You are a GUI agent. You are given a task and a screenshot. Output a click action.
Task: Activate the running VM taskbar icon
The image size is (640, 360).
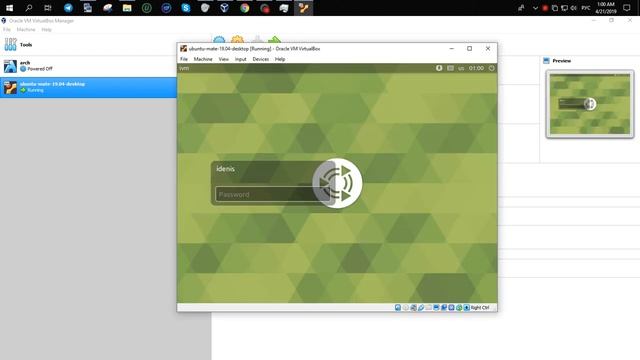click(x=303, y=8)
